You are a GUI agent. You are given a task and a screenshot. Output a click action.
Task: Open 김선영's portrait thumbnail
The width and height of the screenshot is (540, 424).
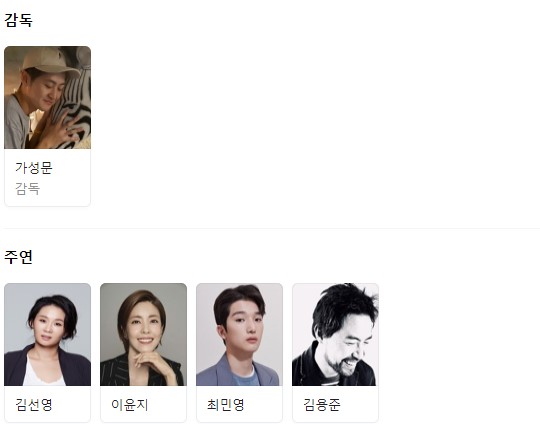[48, 334]
